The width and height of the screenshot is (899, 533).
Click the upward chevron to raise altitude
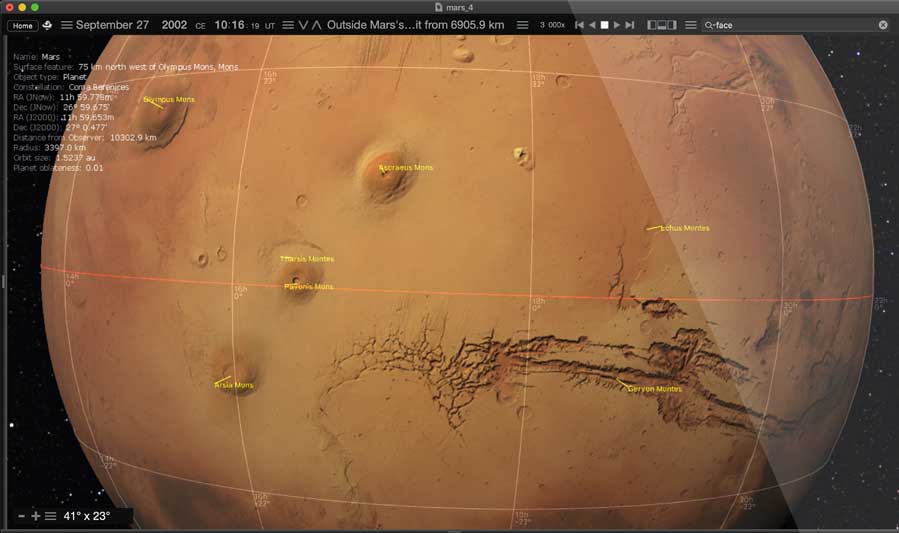point(318,25)
